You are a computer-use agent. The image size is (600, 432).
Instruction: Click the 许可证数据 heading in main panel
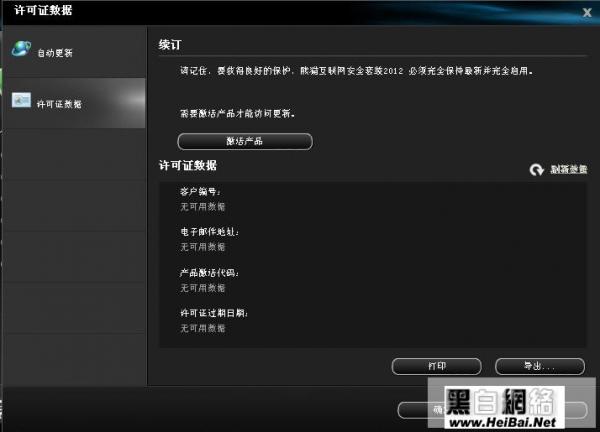[x=188, y=165]
